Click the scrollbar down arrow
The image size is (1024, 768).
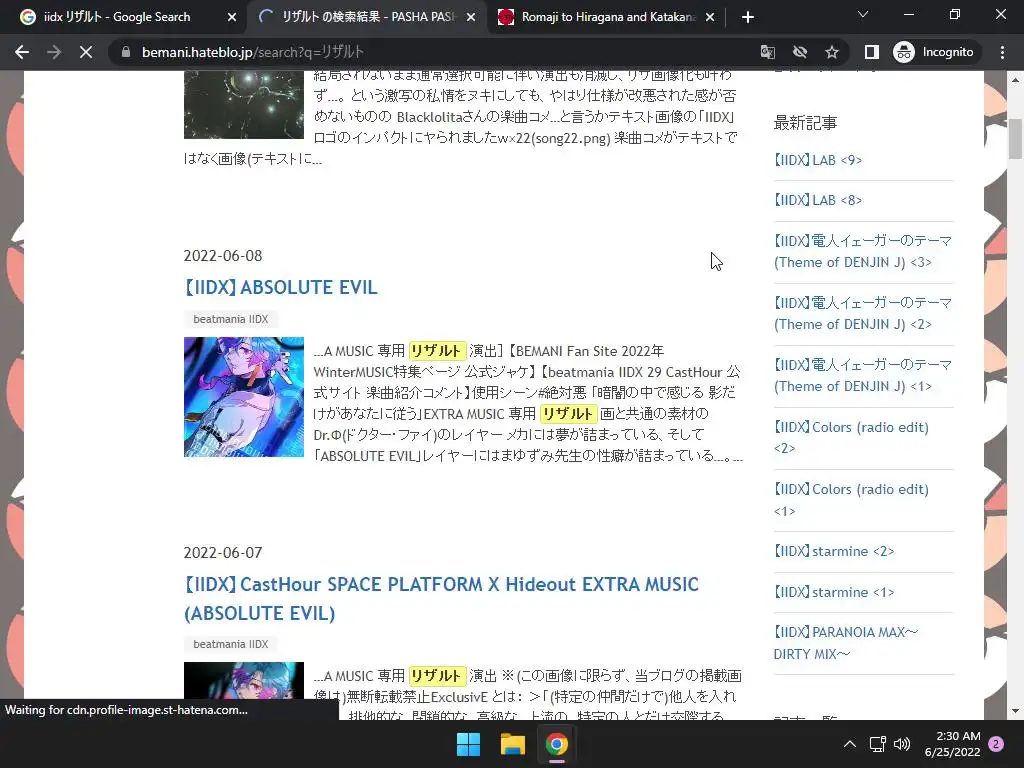pyautogui.click(x=1015, y=711)
